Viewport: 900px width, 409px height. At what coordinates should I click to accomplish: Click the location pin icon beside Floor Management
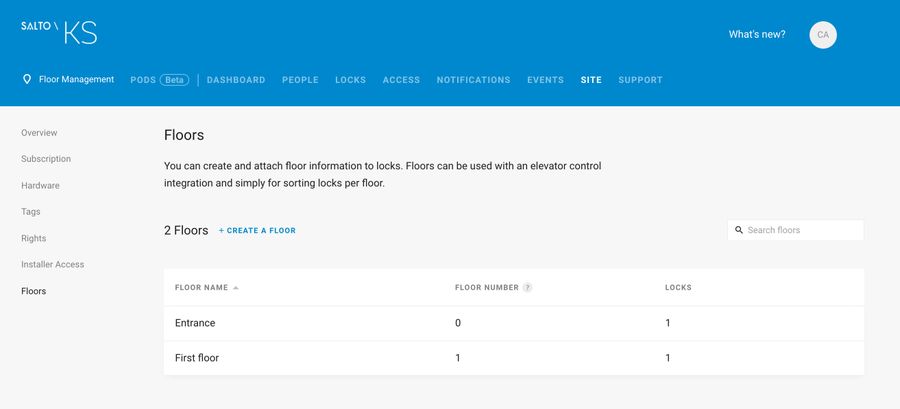[26, 80]
